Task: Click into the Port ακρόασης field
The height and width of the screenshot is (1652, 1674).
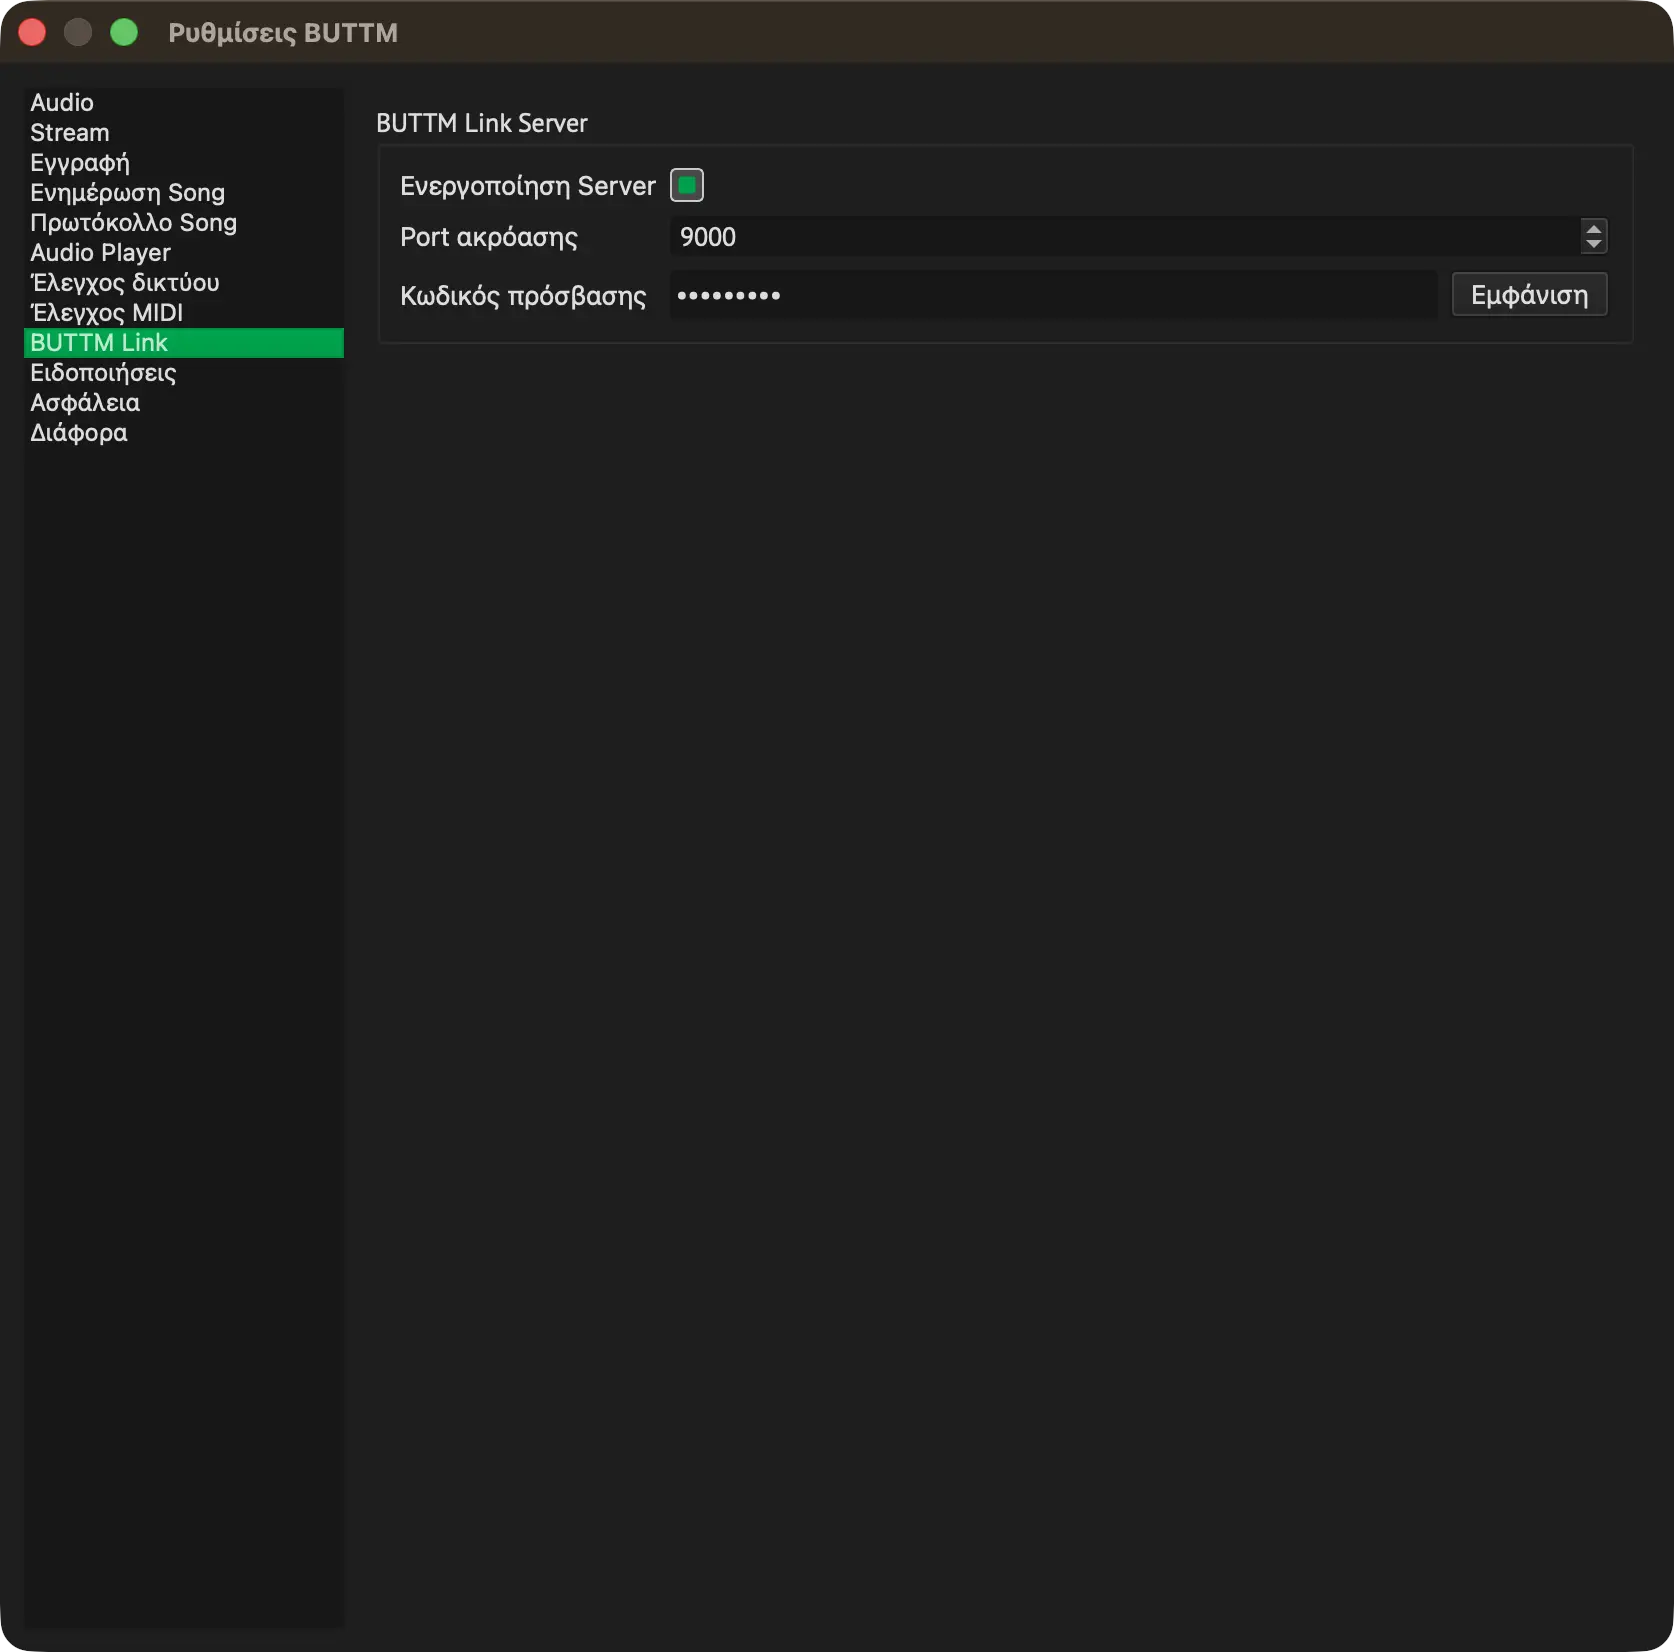Action: [1125, 237]
